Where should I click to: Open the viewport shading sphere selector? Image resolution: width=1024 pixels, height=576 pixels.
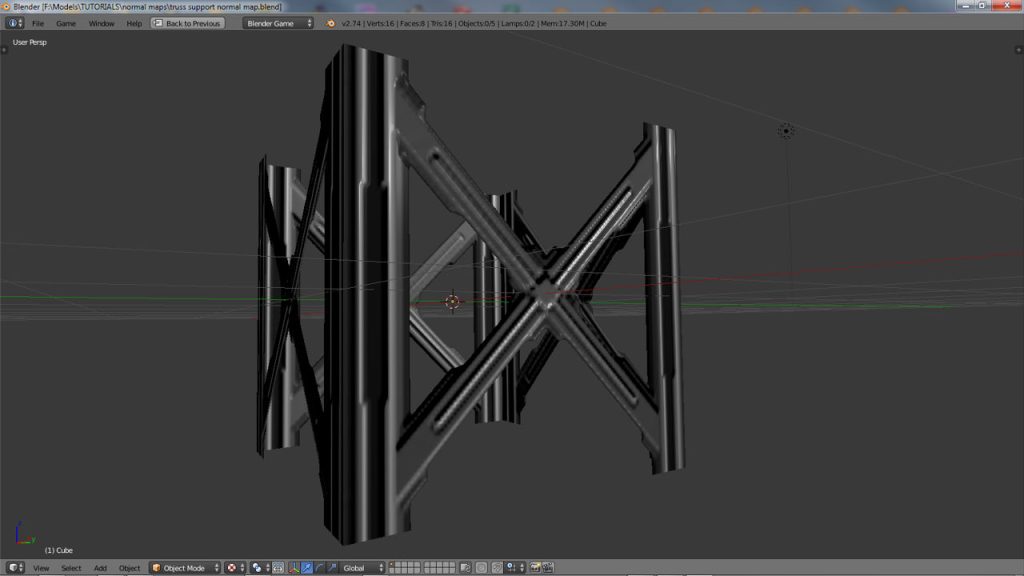231,567
